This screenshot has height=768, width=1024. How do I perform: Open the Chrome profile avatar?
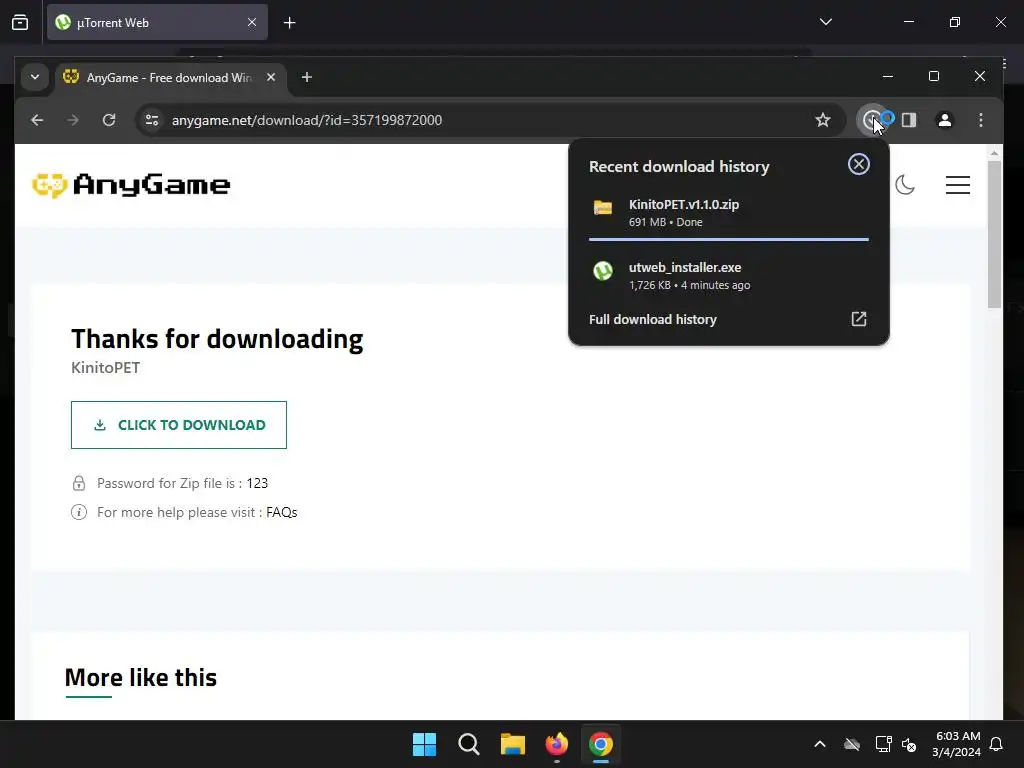tap(944, 120)
